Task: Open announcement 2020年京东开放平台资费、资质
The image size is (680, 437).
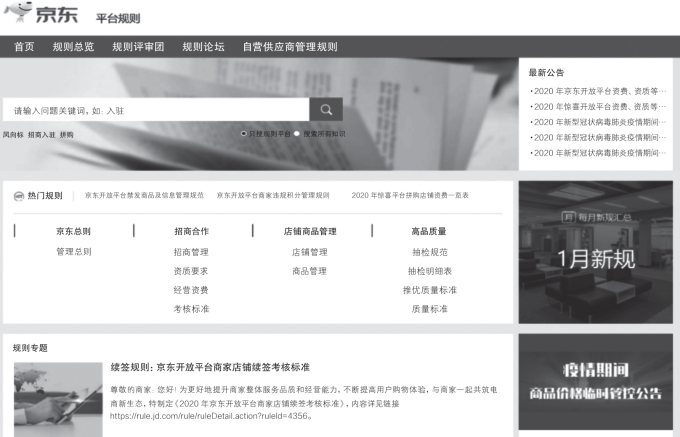Action: click(x=598, y=91)
